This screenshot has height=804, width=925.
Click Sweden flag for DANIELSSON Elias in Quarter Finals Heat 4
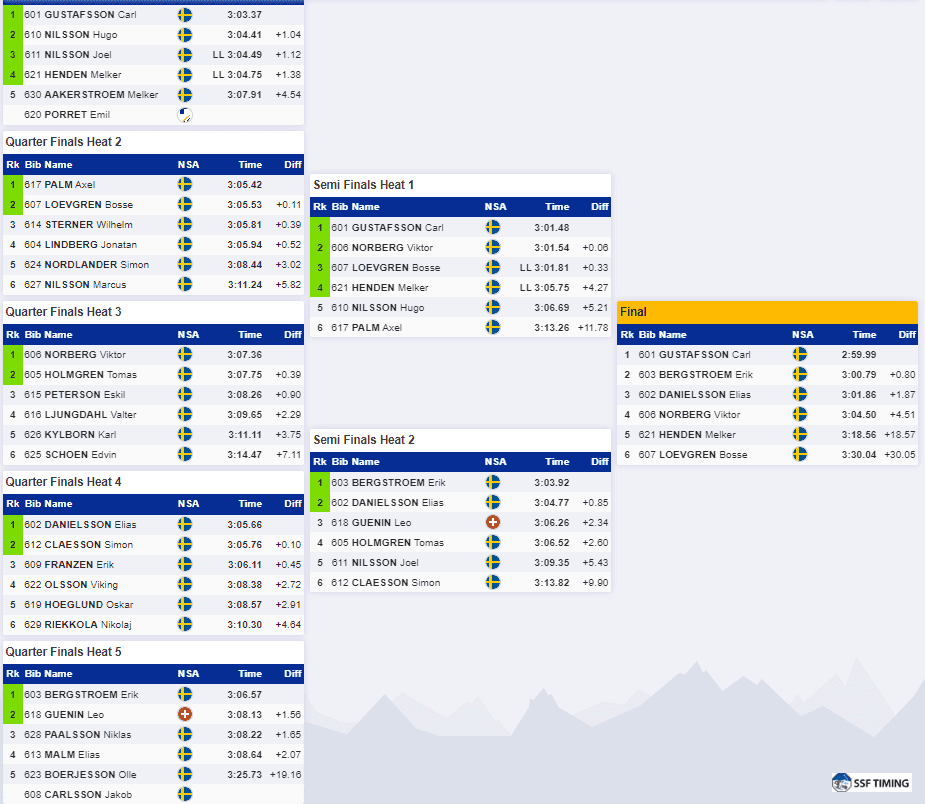coord(185,524)
